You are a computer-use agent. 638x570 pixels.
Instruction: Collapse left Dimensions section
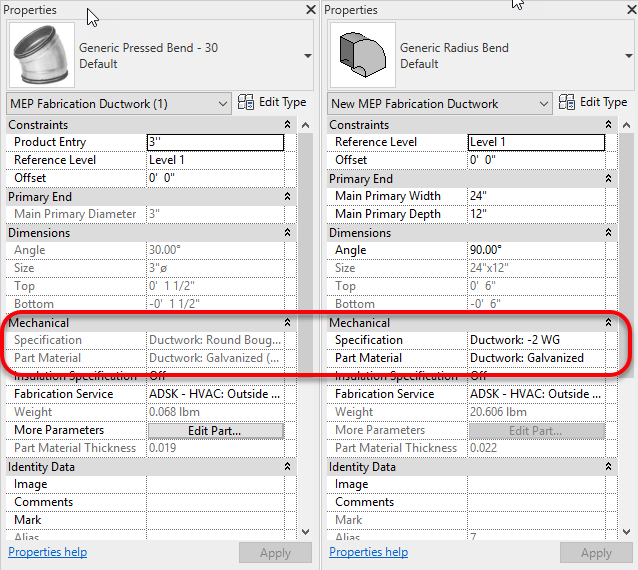tap(288, 233)
